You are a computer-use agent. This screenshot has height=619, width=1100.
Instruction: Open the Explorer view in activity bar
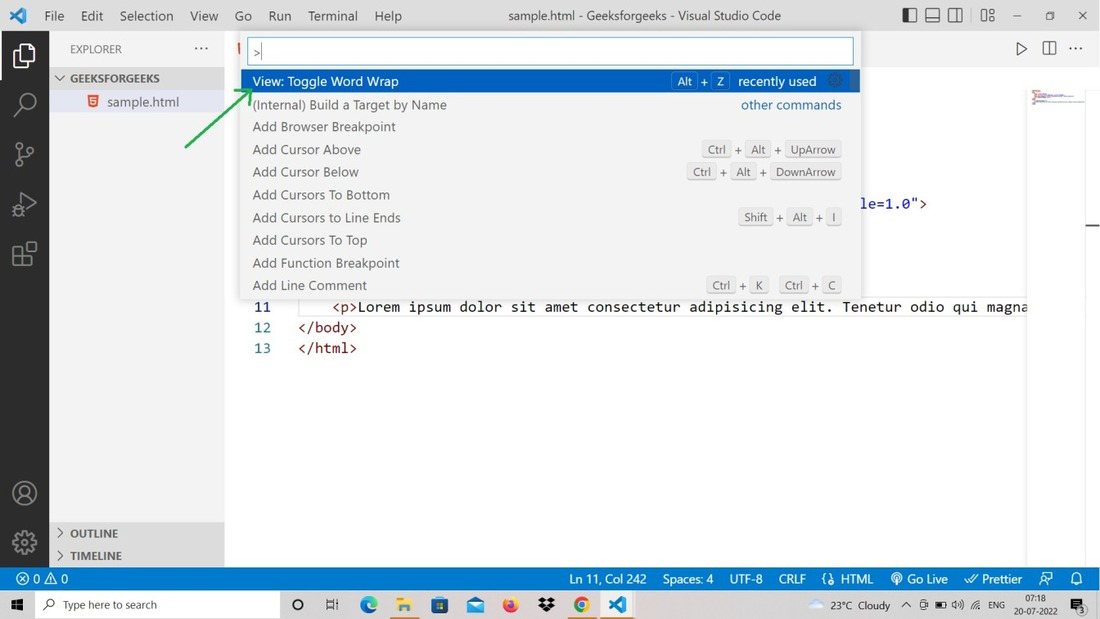pos(24,55)
